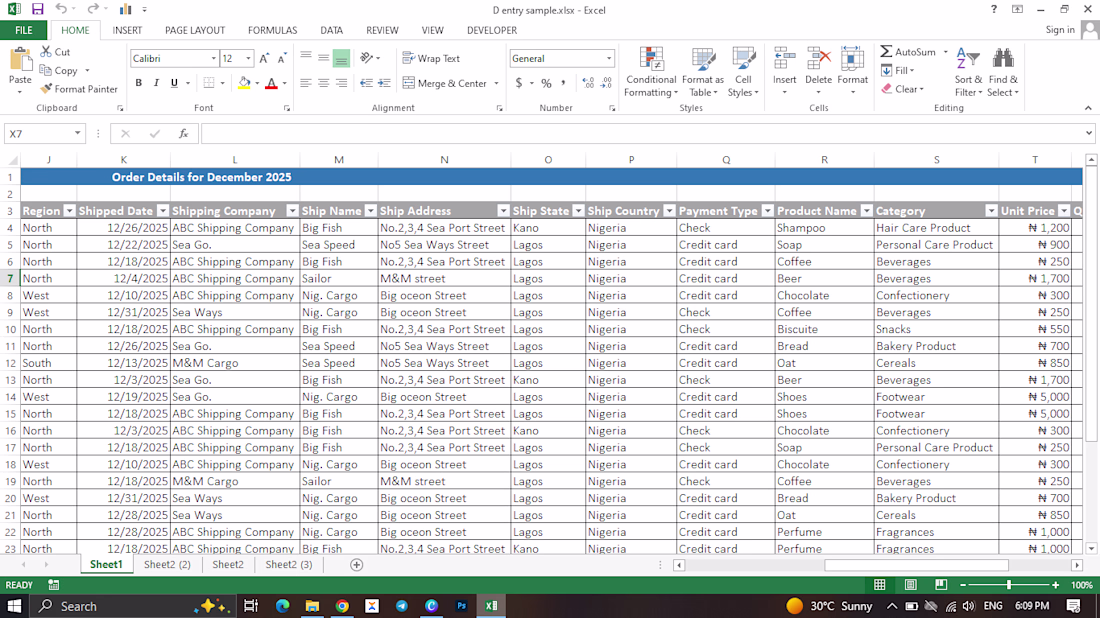
Task: Apply percent style format
Action: [546, 83]
